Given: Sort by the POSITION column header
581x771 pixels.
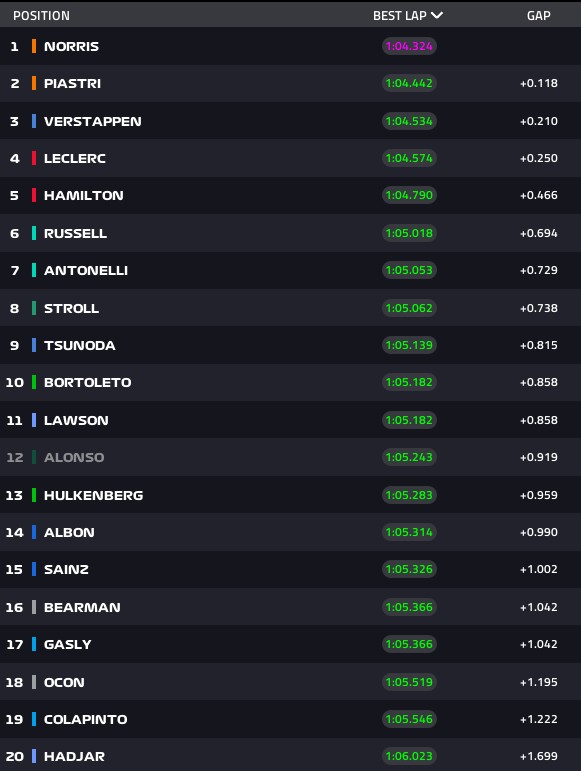Looking at the screenshot, I should 41,16.
